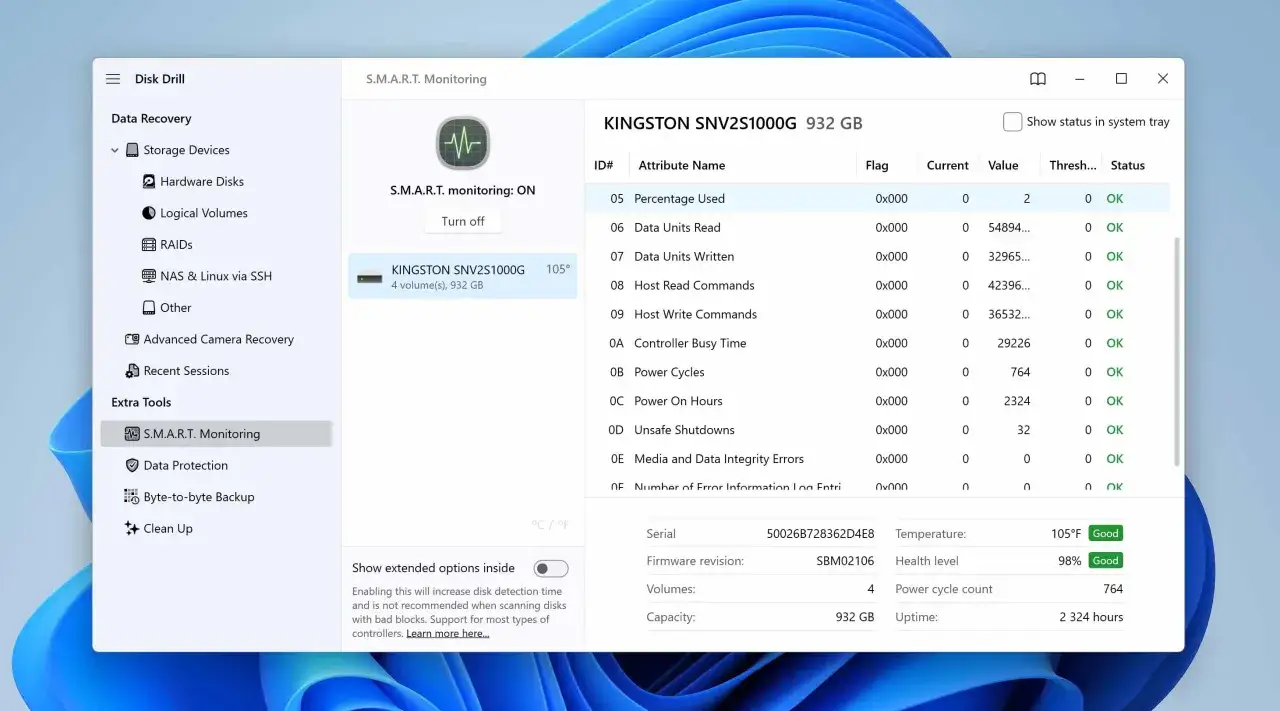The height and width of the screenshot is (711, 1280).
Task: Open Byte-to-byte Backup tool
Action: (x=198, y=497)
